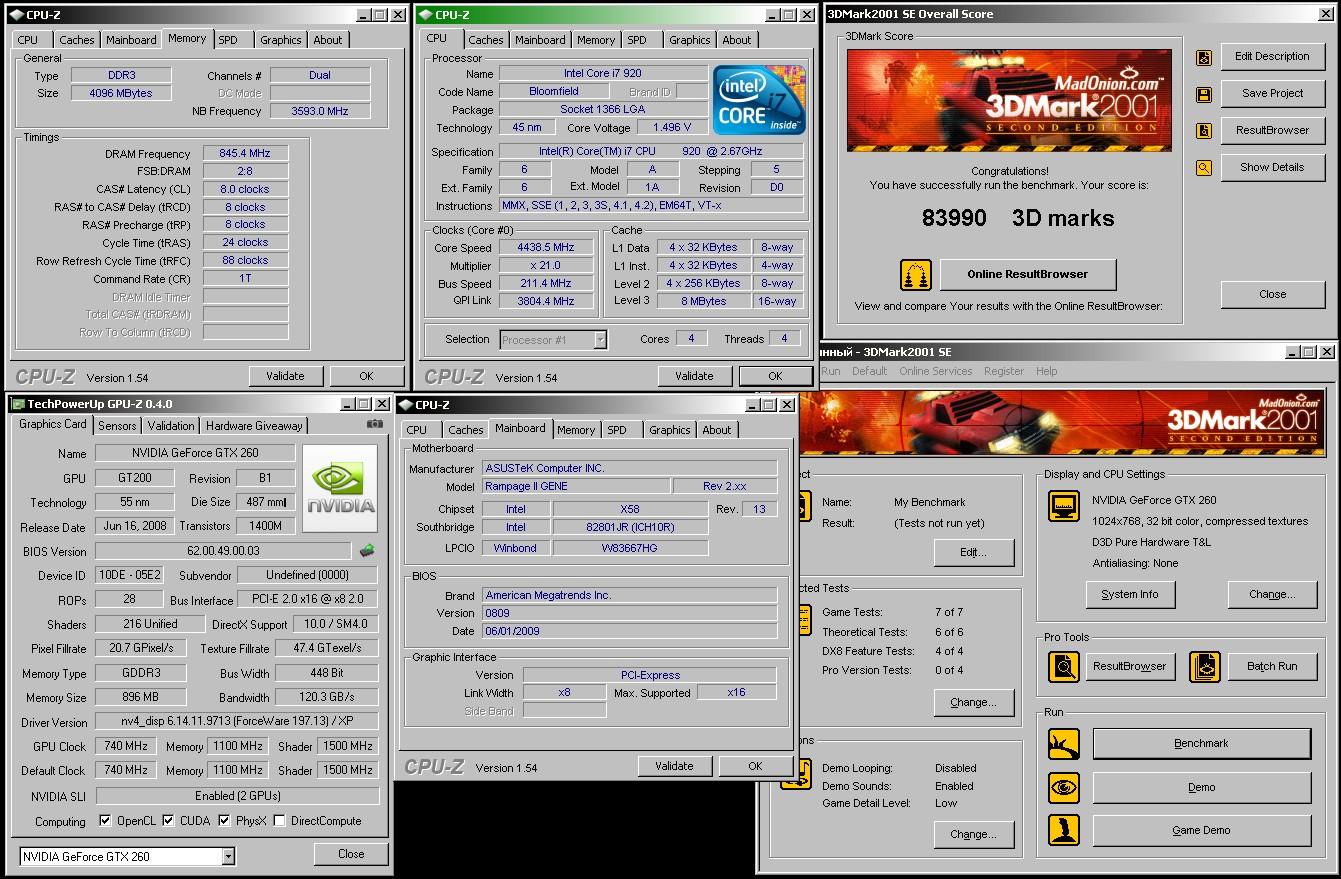1341x879 pixels.
Task: Click the Show Details button
Action: (1272, 167)
